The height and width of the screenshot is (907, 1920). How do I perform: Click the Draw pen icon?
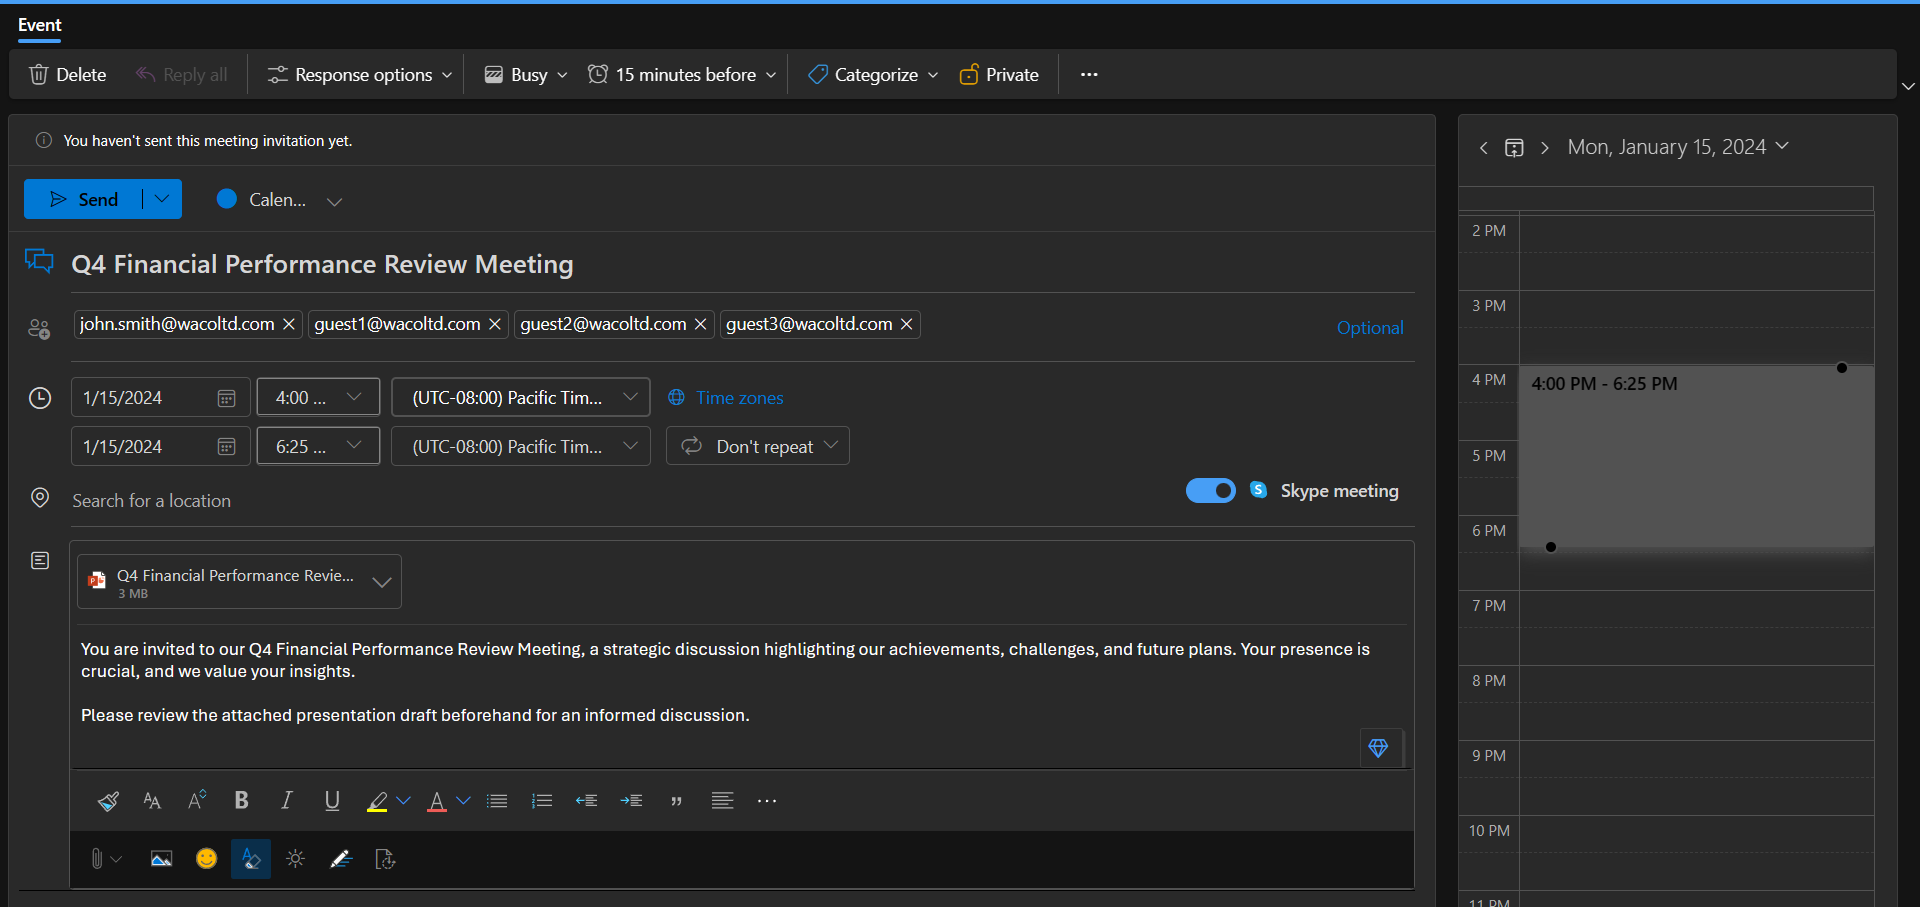[x=341, y=859]
